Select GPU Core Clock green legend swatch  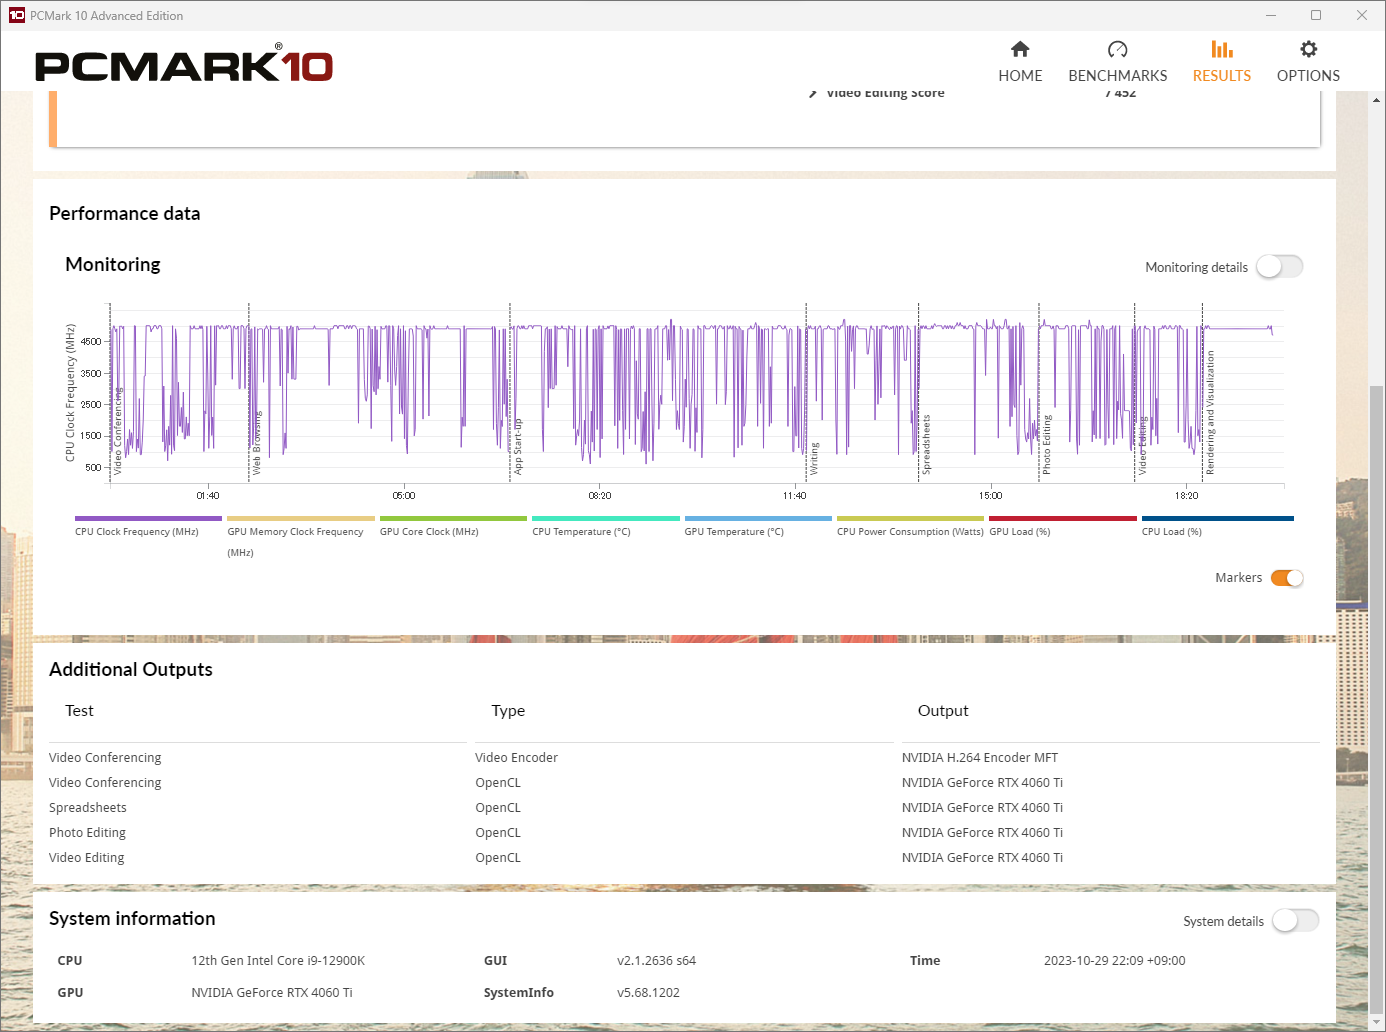[x=453, y=518]
